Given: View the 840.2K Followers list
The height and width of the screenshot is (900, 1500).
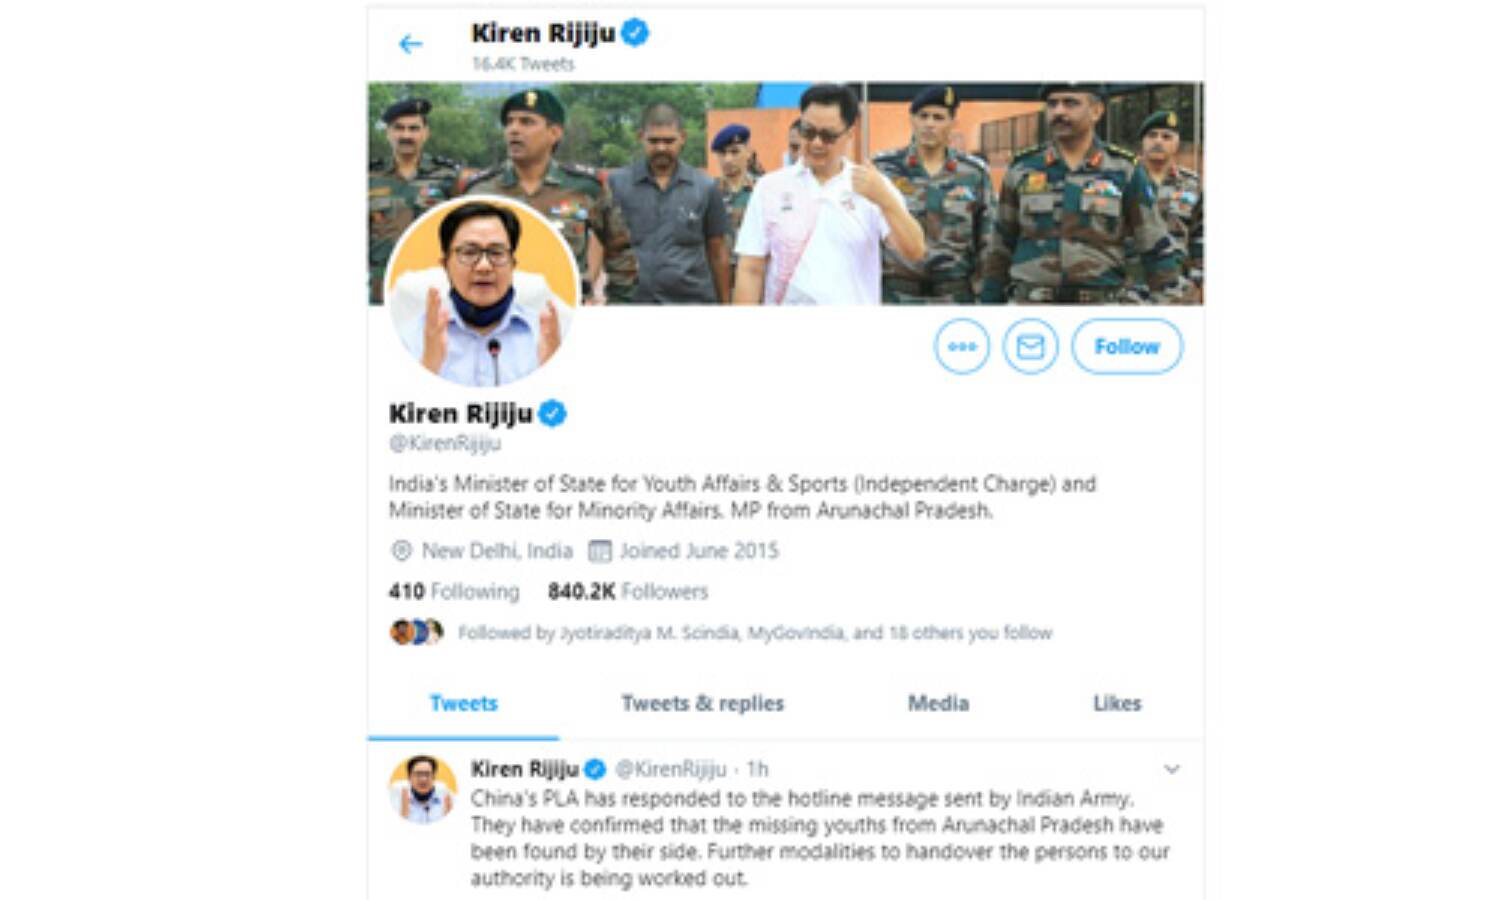Looking at the screenshot, I should (628, 592).
